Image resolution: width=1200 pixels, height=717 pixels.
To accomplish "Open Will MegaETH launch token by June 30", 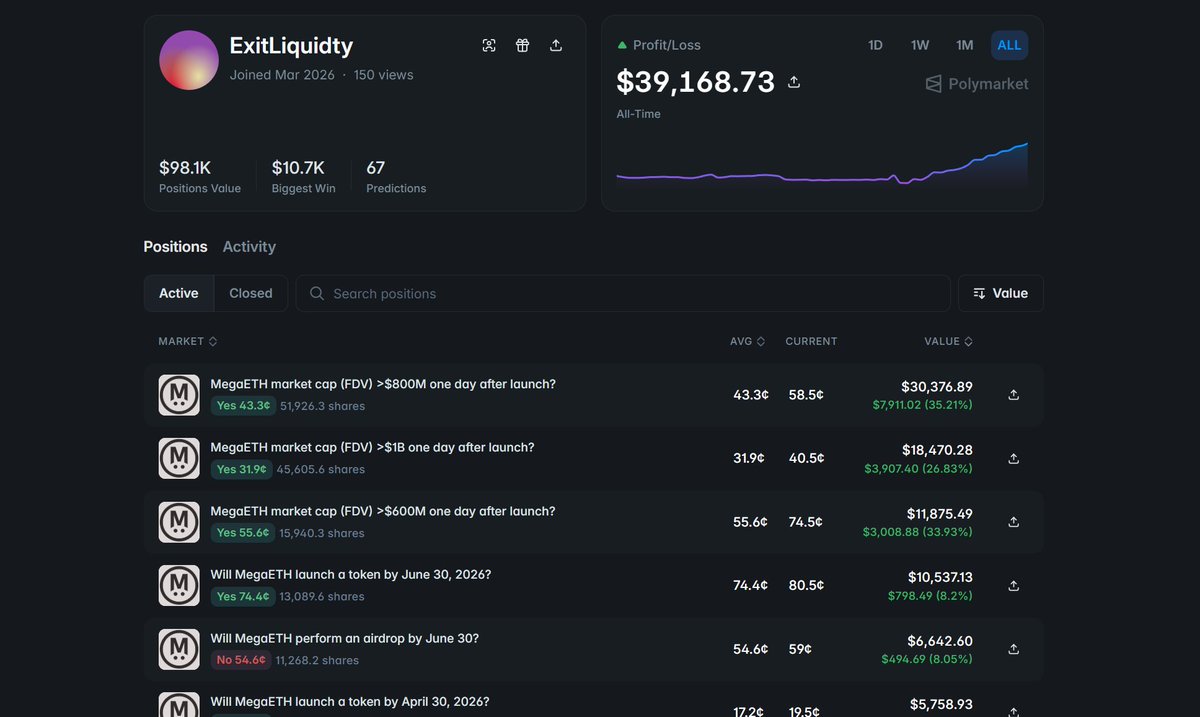I will (x=351, y=574).
